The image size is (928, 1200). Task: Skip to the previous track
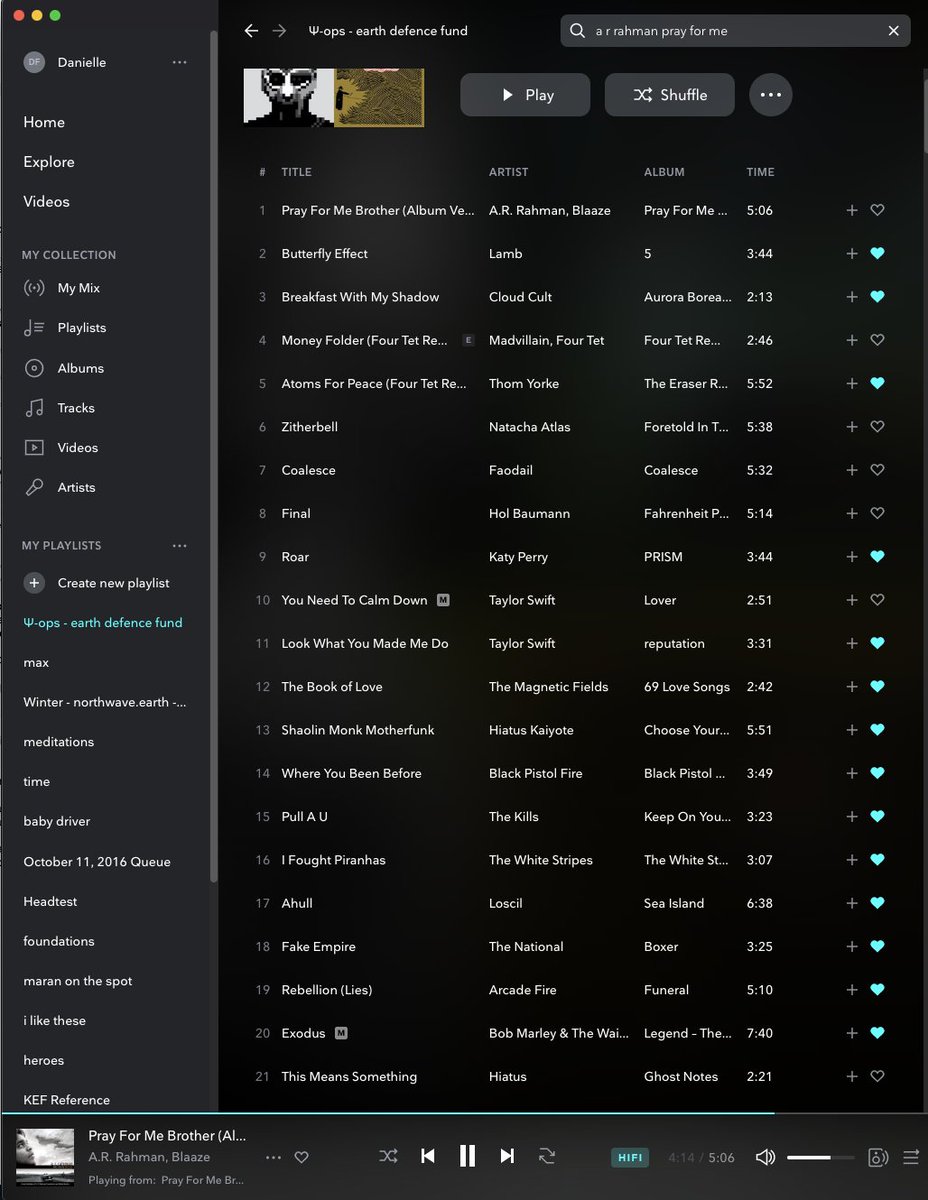pos(428,1156)
